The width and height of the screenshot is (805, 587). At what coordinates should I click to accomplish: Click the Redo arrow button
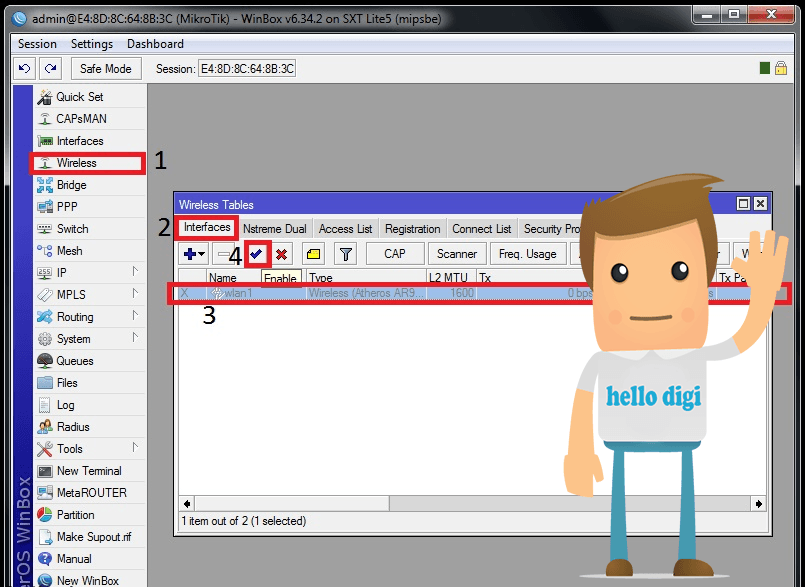click(x=50, y=68)
